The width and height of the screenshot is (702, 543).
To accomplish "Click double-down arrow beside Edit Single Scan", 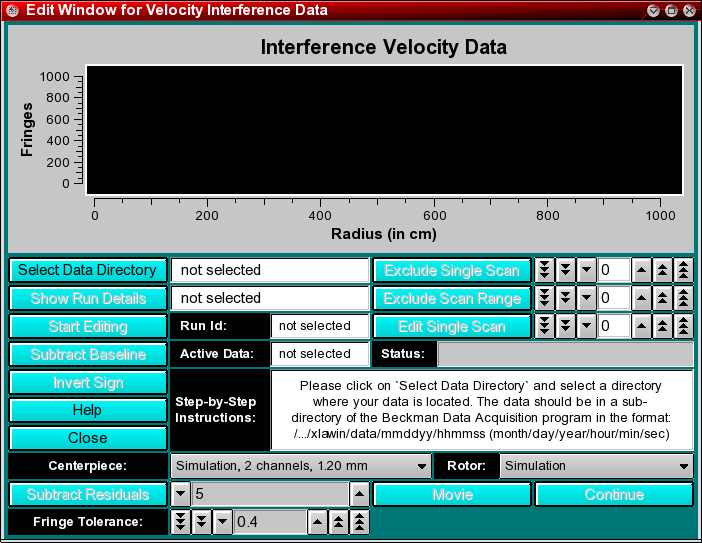I will point(565,326).
